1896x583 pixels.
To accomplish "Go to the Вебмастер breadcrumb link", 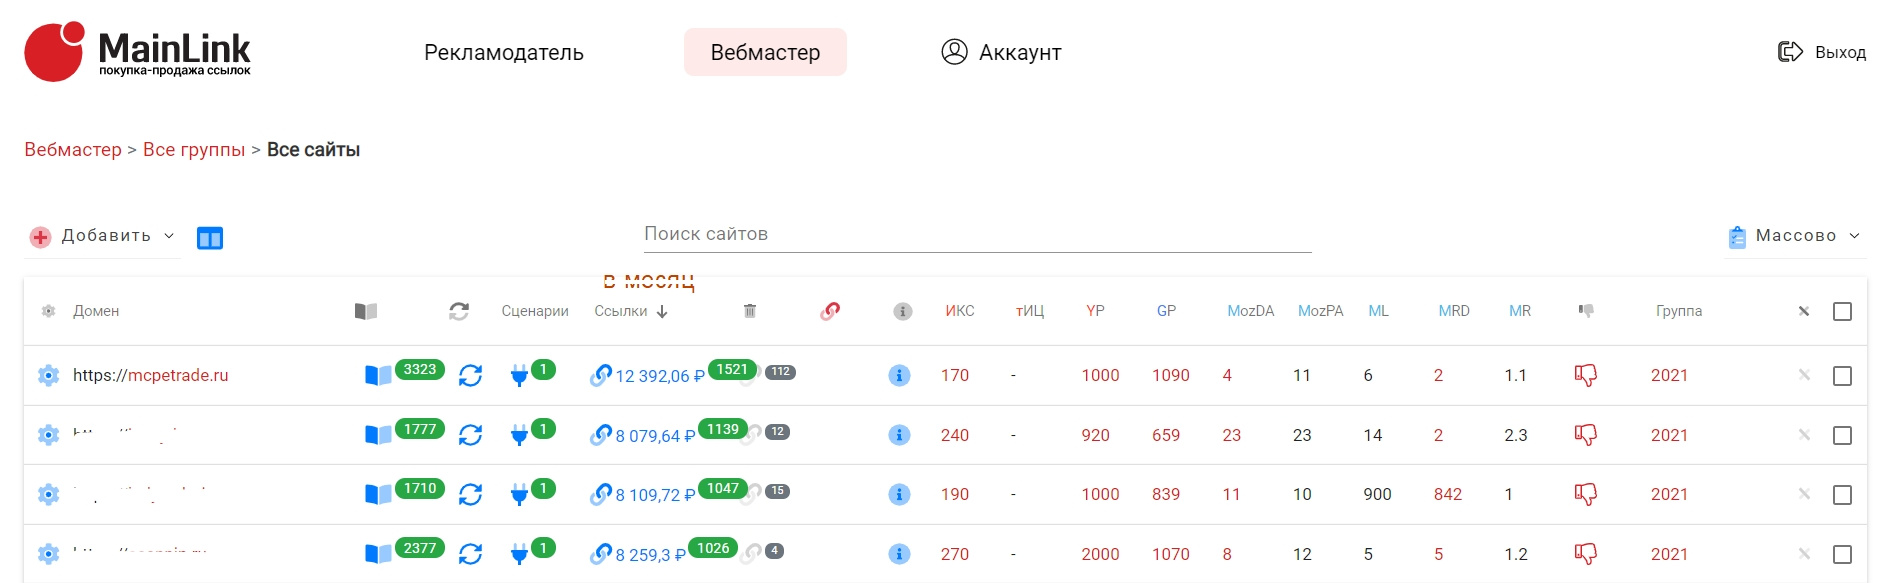I will tap(73, 149).
